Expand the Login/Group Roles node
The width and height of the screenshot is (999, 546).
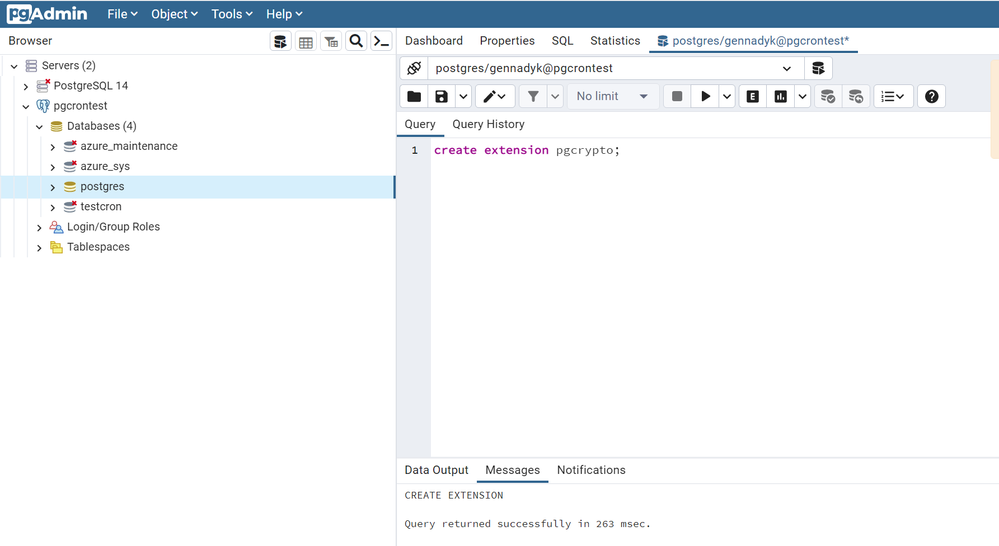(40, 227)
